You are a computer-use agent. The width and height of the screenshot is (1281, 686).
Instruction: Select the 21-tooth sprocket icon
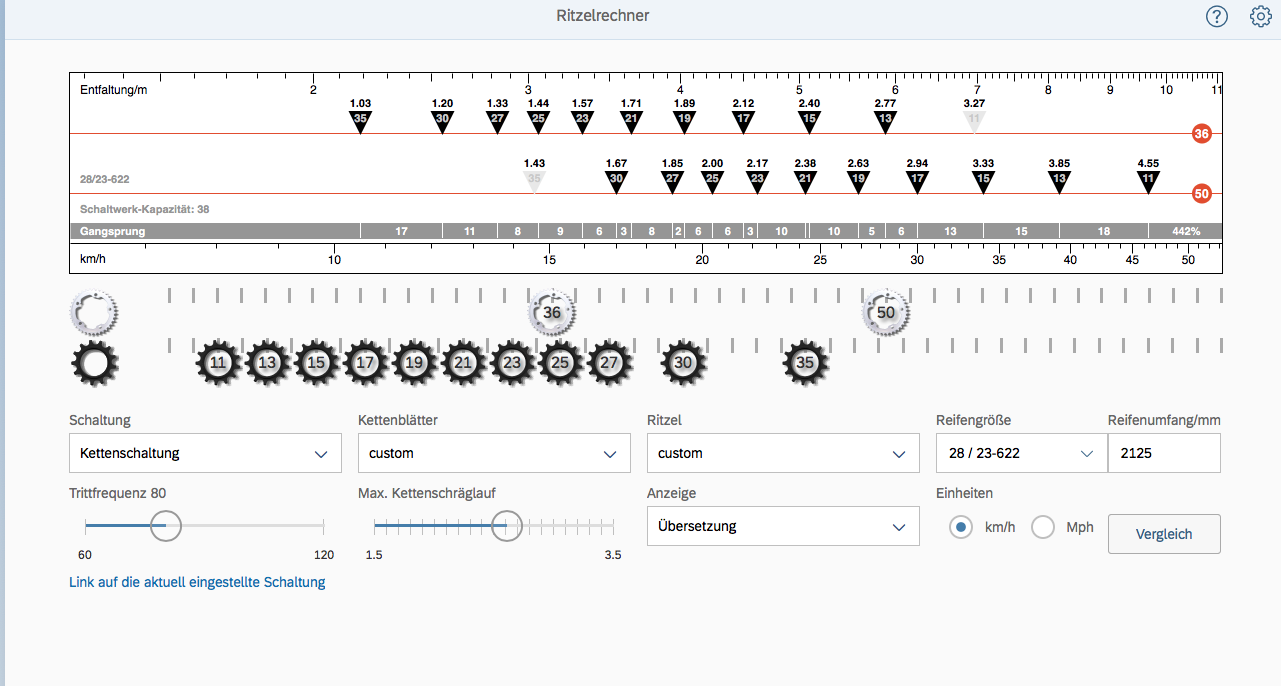(x=463, y=363)
